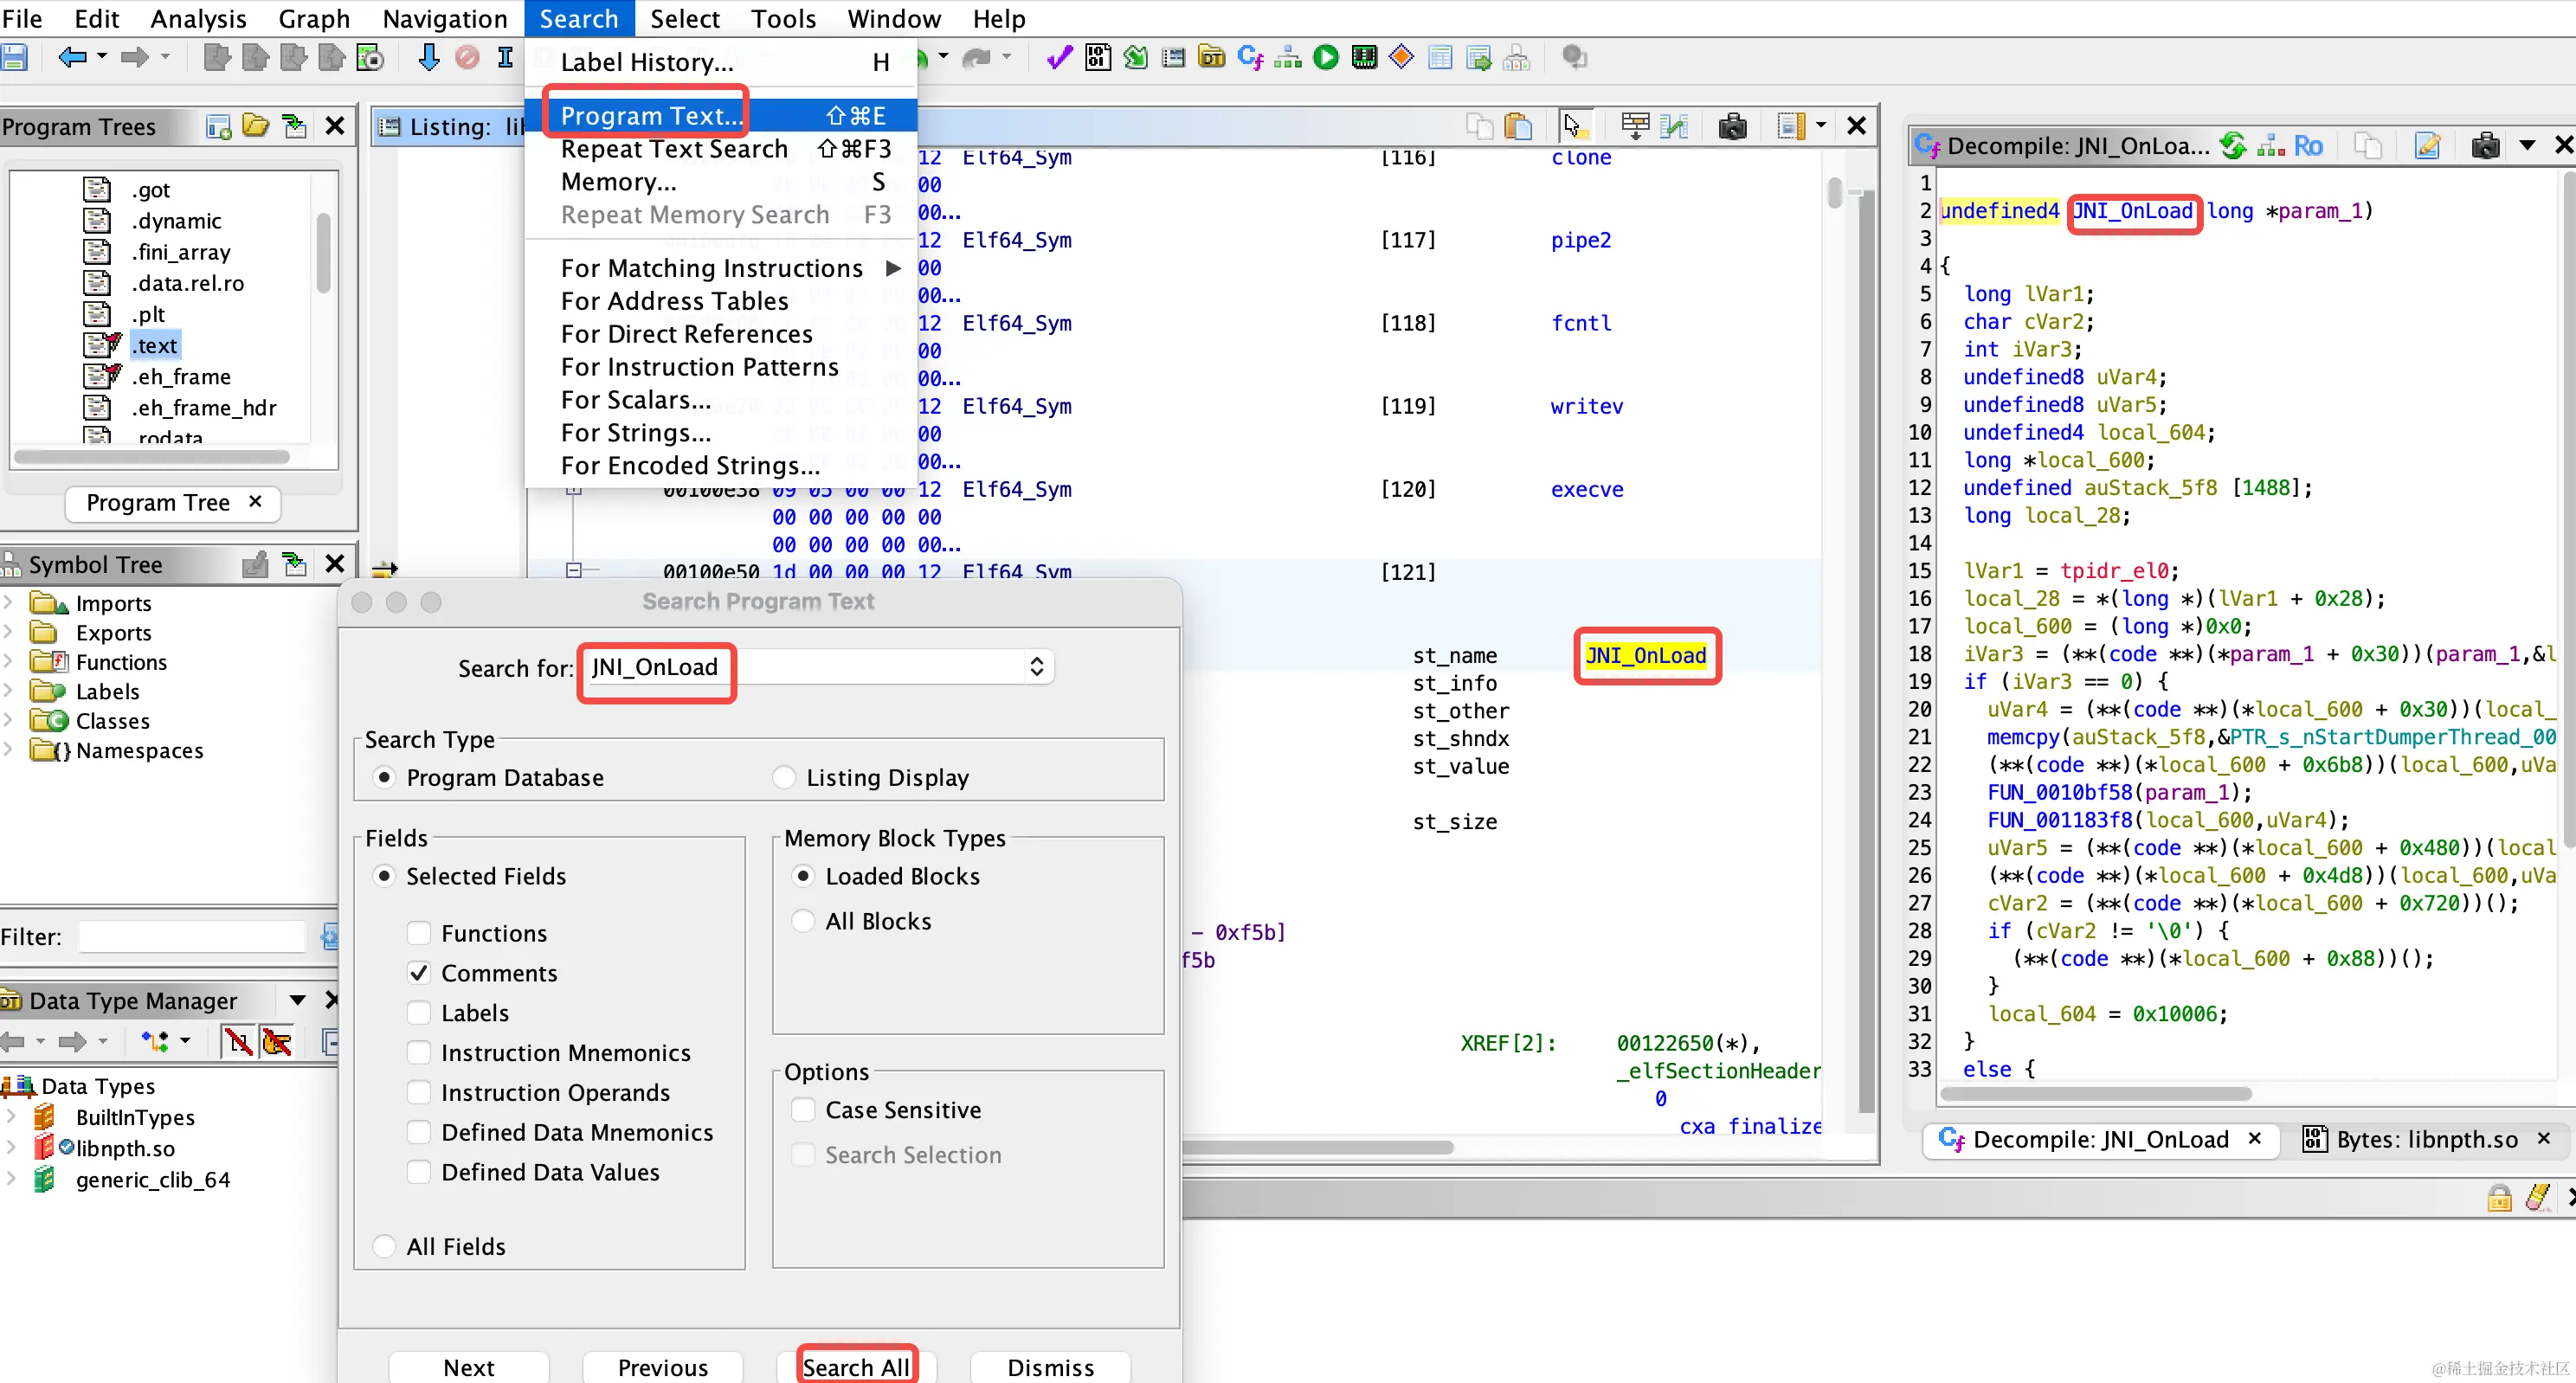Expand the Classes node in Symbol Tree
Viewport: 2576px width, 1383px height.
(x=8, y=720)
